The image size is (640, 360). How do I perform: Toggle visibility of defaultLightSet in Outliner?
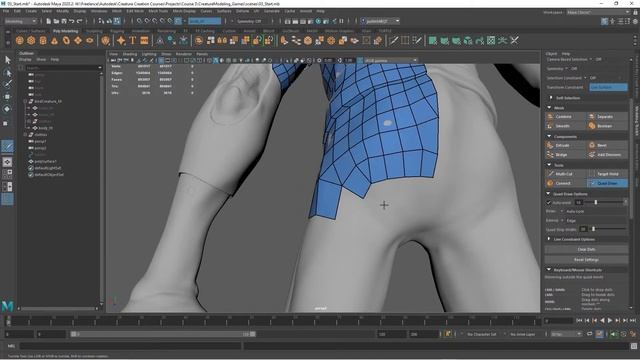pyautogui.click(x=31, y=168)
